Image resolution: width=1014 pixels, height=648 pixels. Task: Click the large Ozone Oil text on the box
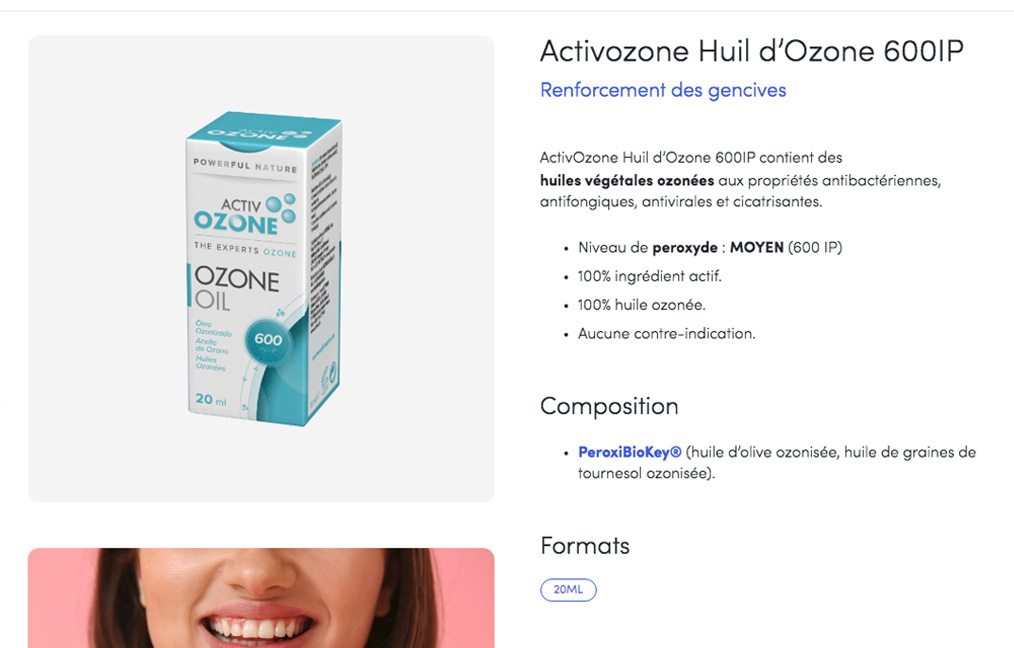coord(237,288)
